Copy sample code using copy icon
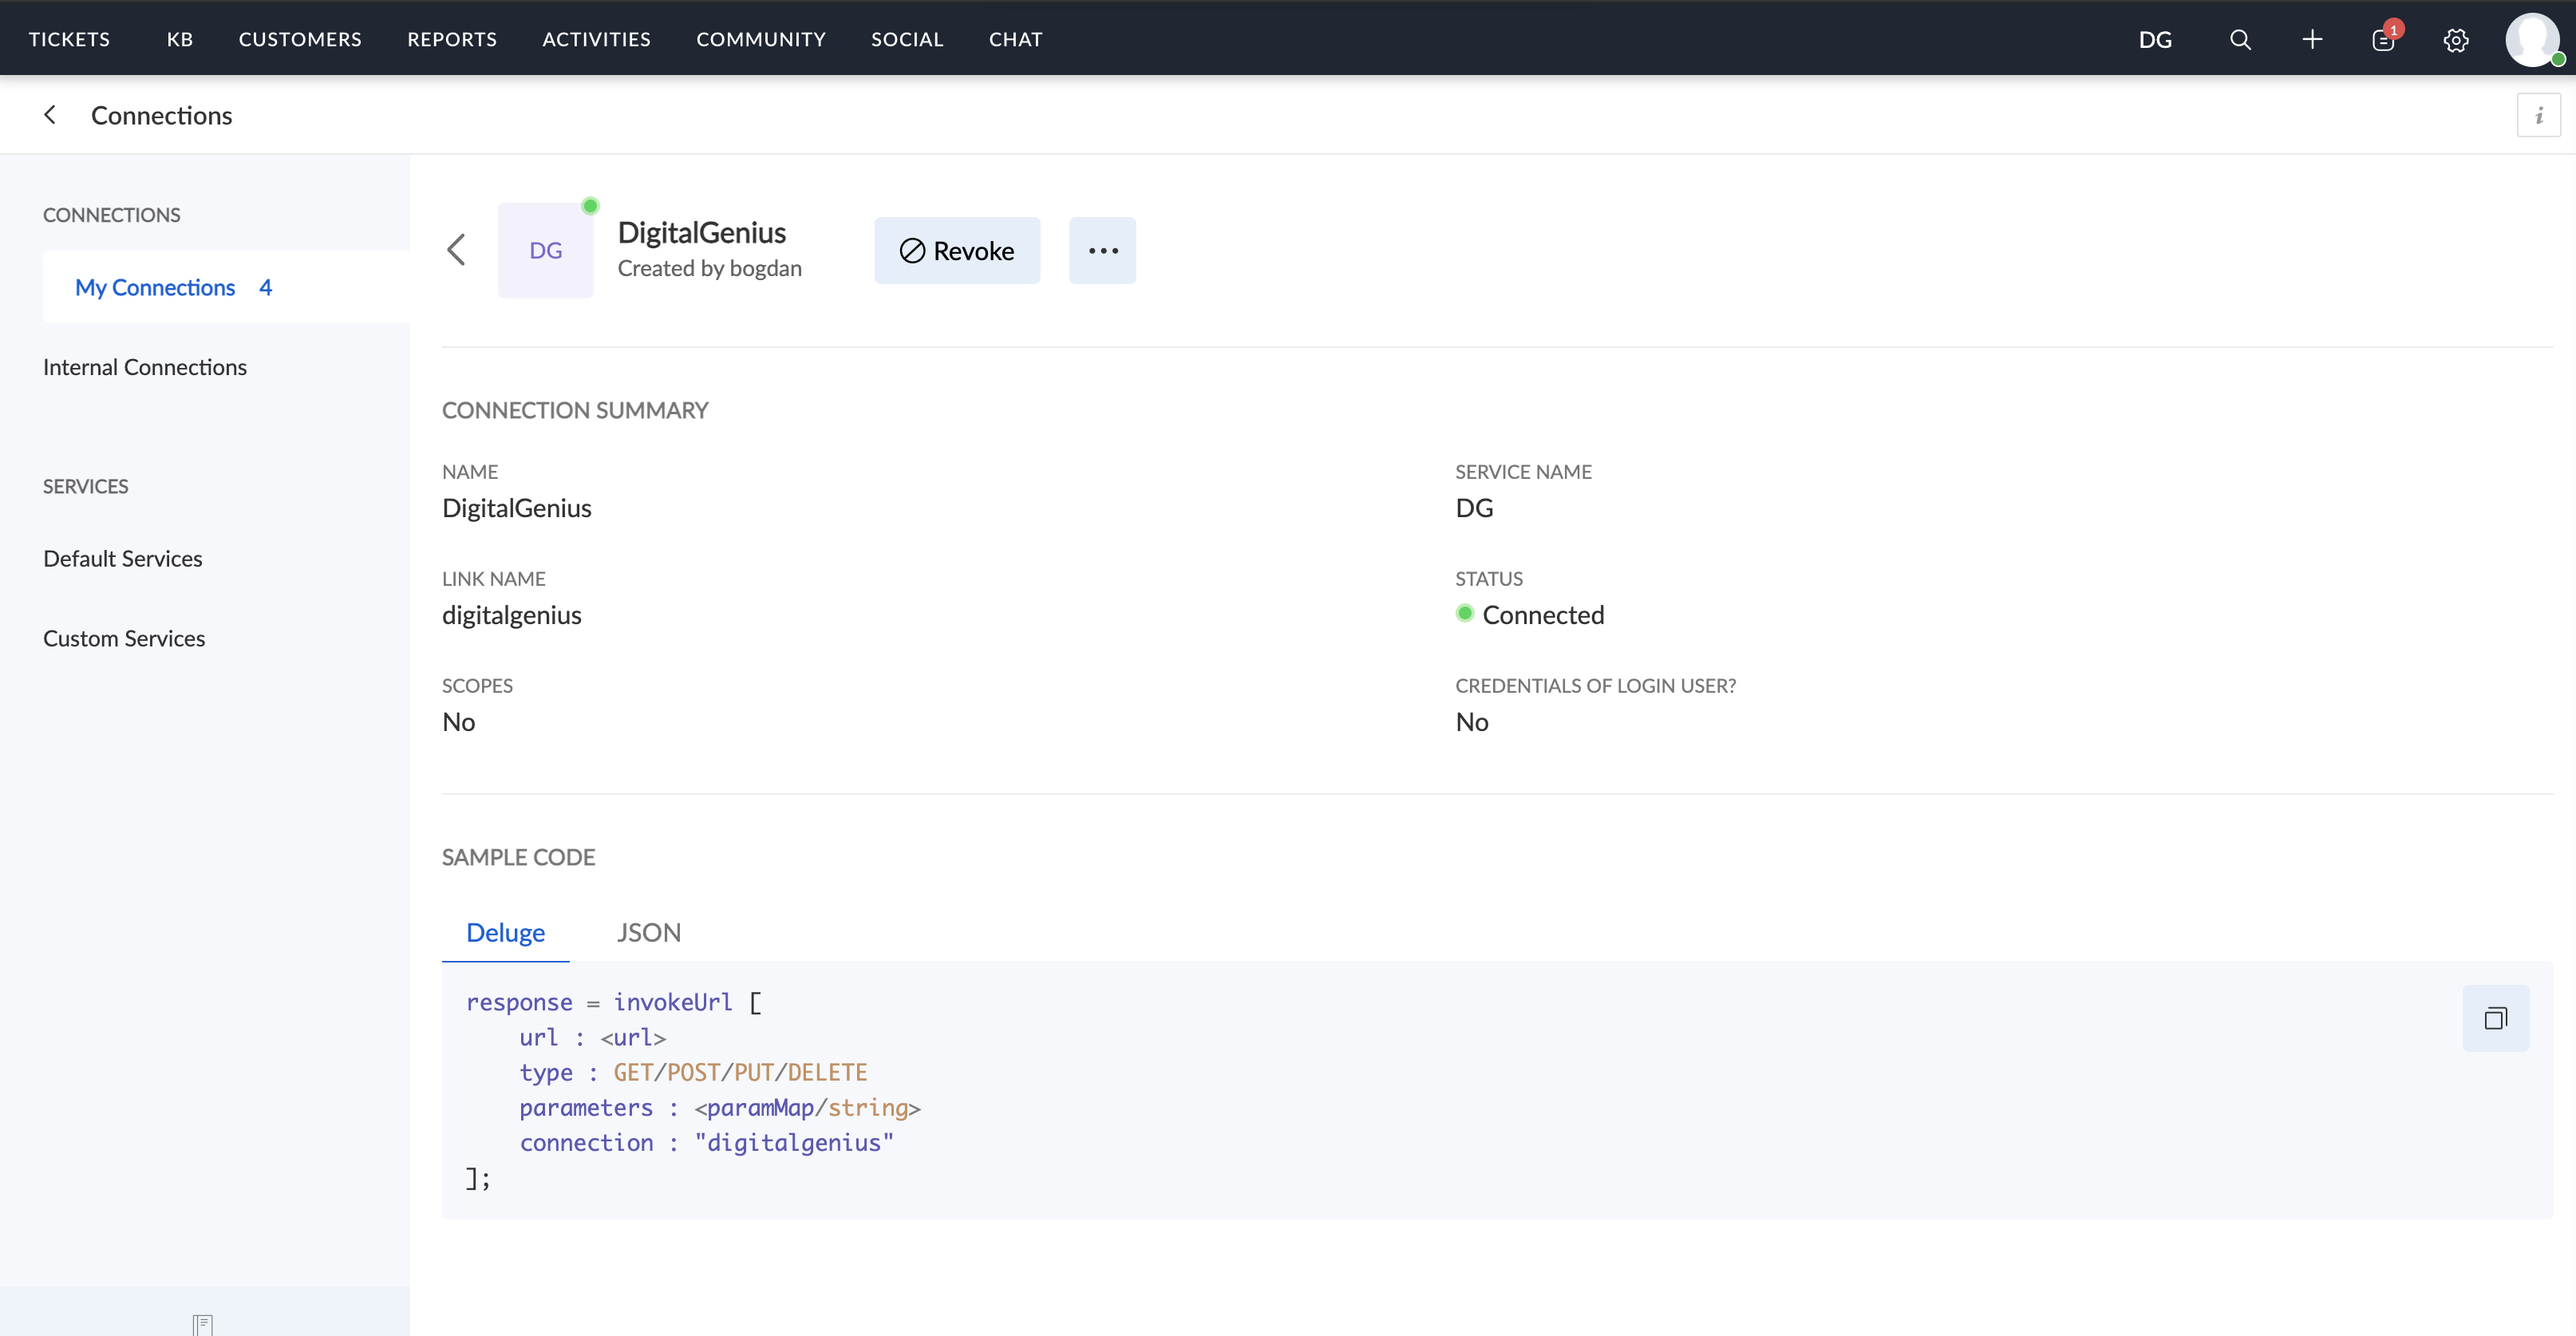The height and width of the screenshot is (1336, 2576). click(2496, 1018)
